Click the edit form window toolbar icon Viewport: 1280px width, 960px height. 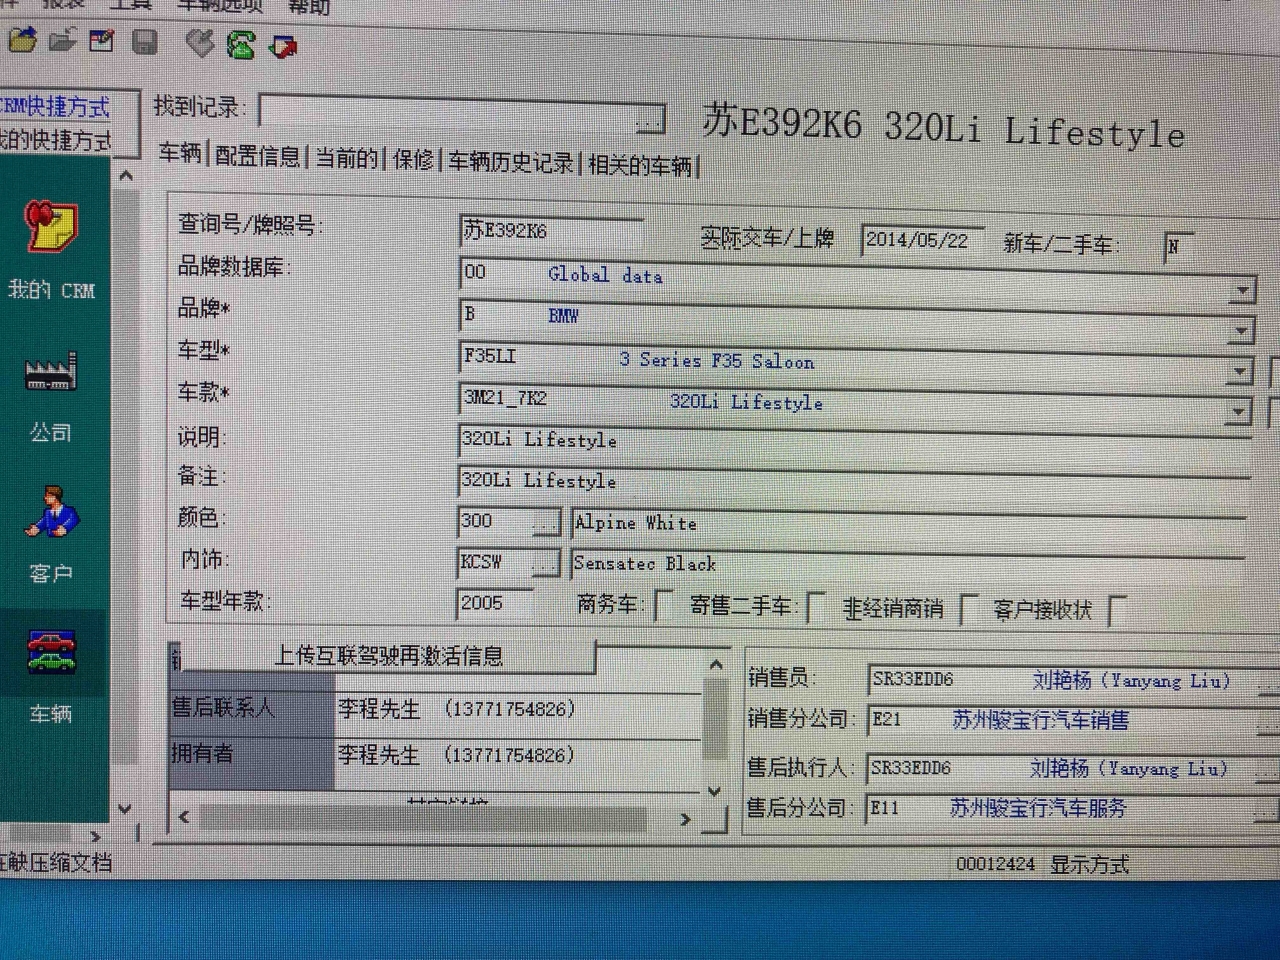tap(102, 40)
